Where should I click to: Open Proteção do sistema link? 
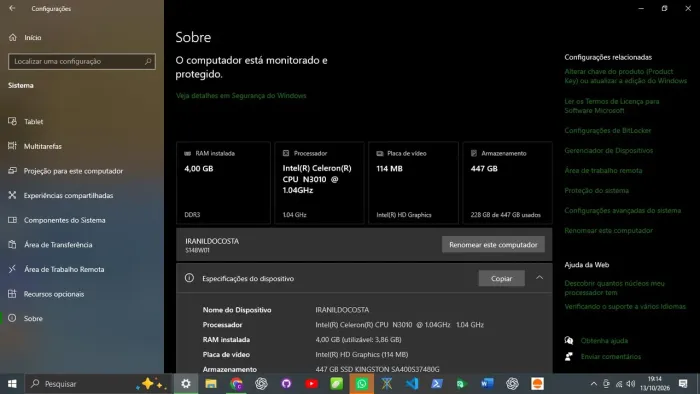(x=596, y=191)
